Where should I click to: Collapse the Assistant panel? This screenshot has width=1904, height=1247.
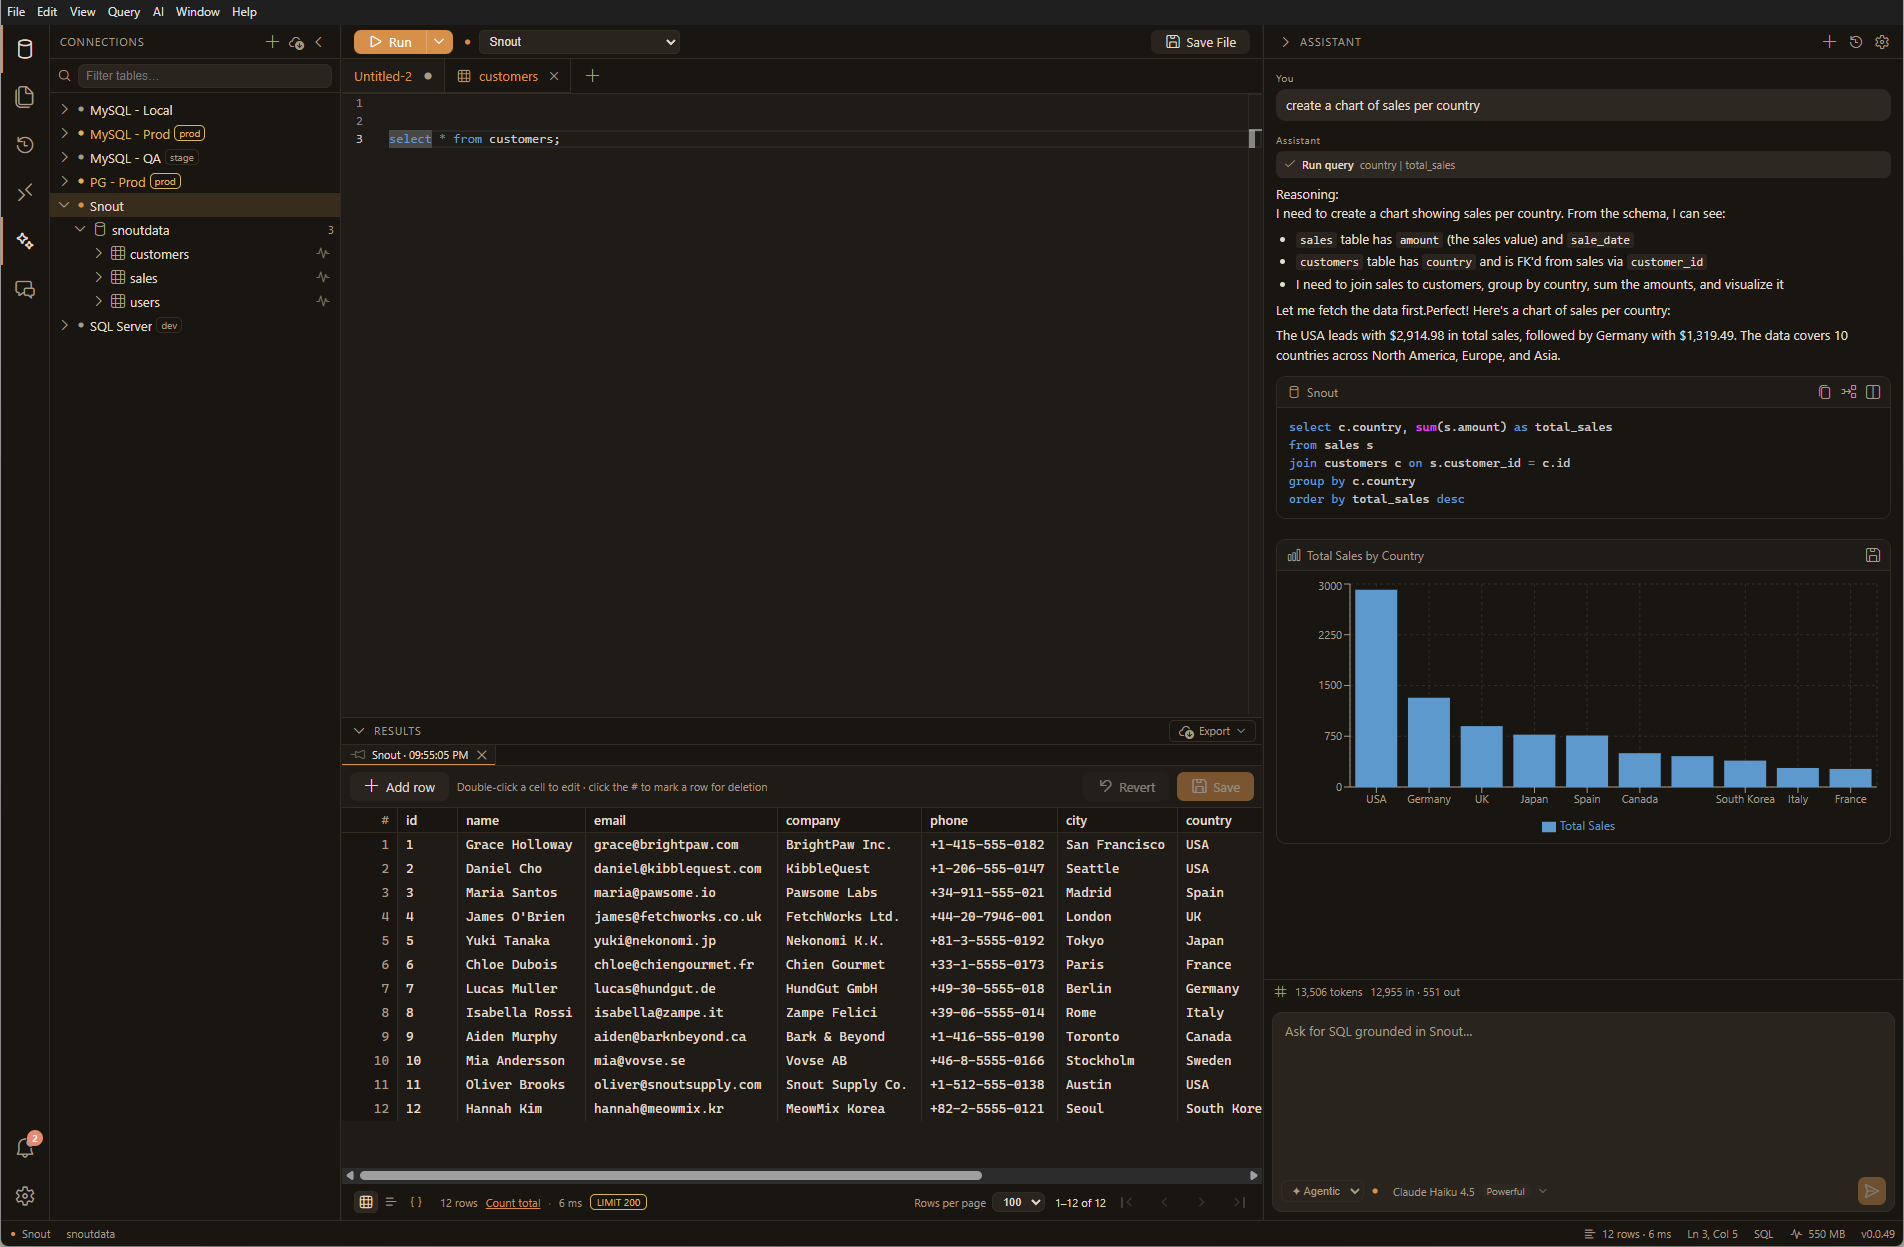(x=1285, y=42)
